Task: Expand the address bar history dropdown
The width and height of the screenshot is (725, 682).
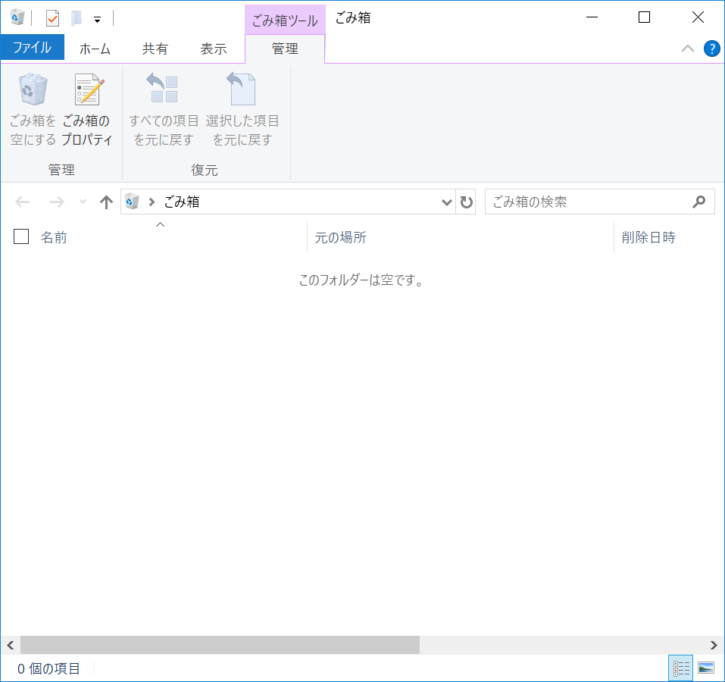Action: click(446, 202)
